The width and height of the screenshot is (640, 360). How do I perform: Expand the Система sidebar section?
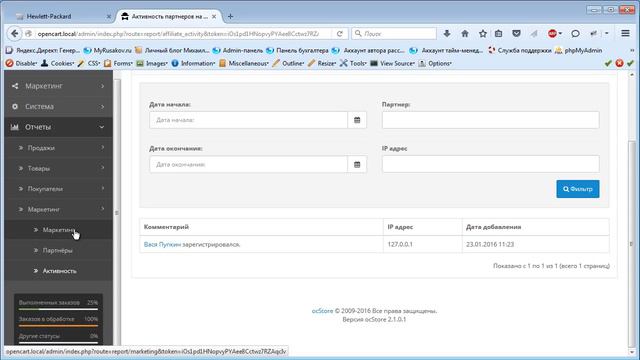(x=58, y=107)
